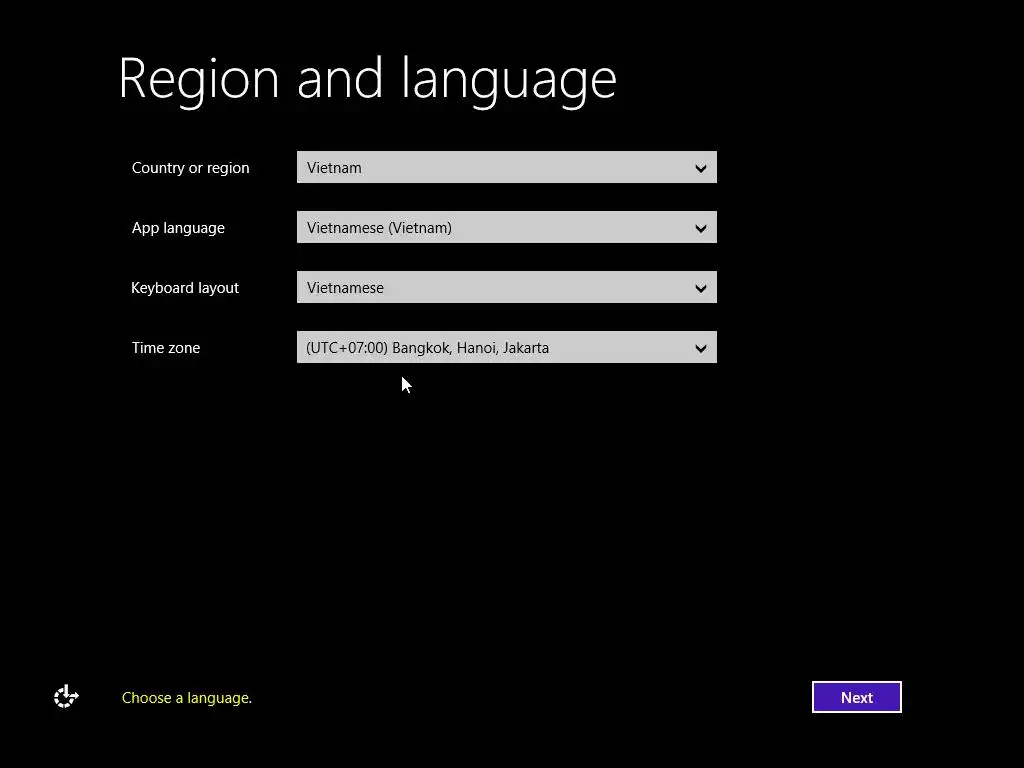Click the Next button
This screenshot has width=1024, height=768.
click(x=857, y=697)
